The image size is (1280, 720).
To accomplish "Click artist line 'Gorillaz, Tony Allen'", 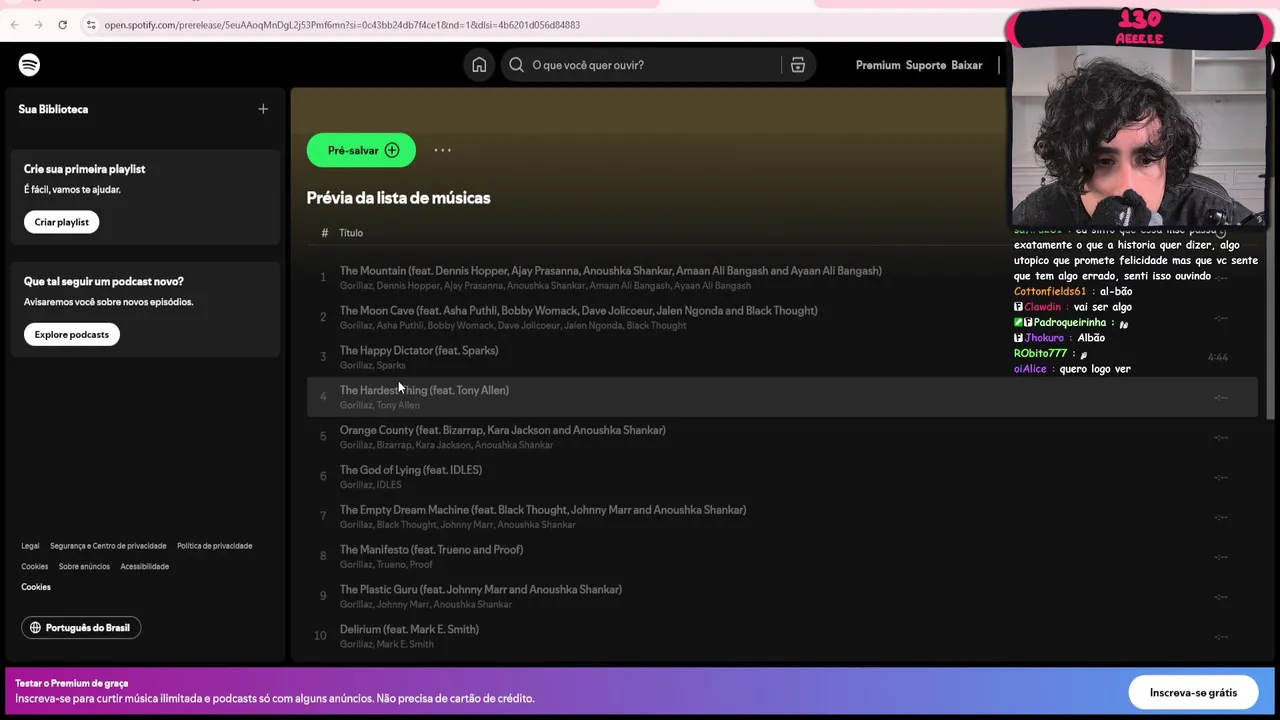I will click(379, 405).
